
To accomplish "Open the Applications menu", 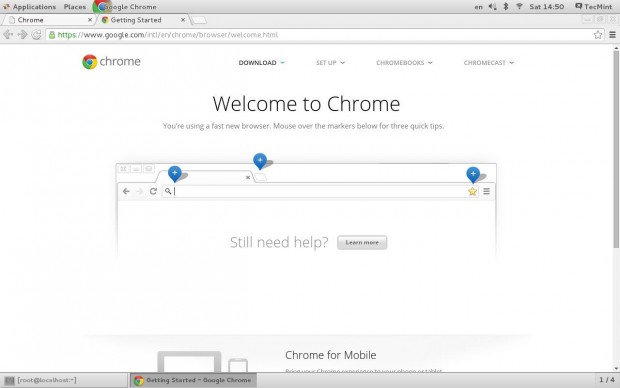I will pos(29,7).
